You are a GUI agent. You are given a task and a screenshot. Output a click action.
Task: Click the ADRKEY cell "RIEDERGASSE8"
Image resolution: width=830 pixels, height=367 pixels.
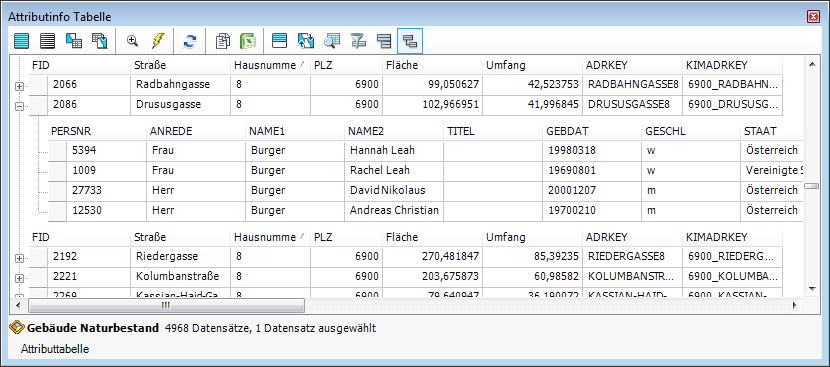pos(632,257)
